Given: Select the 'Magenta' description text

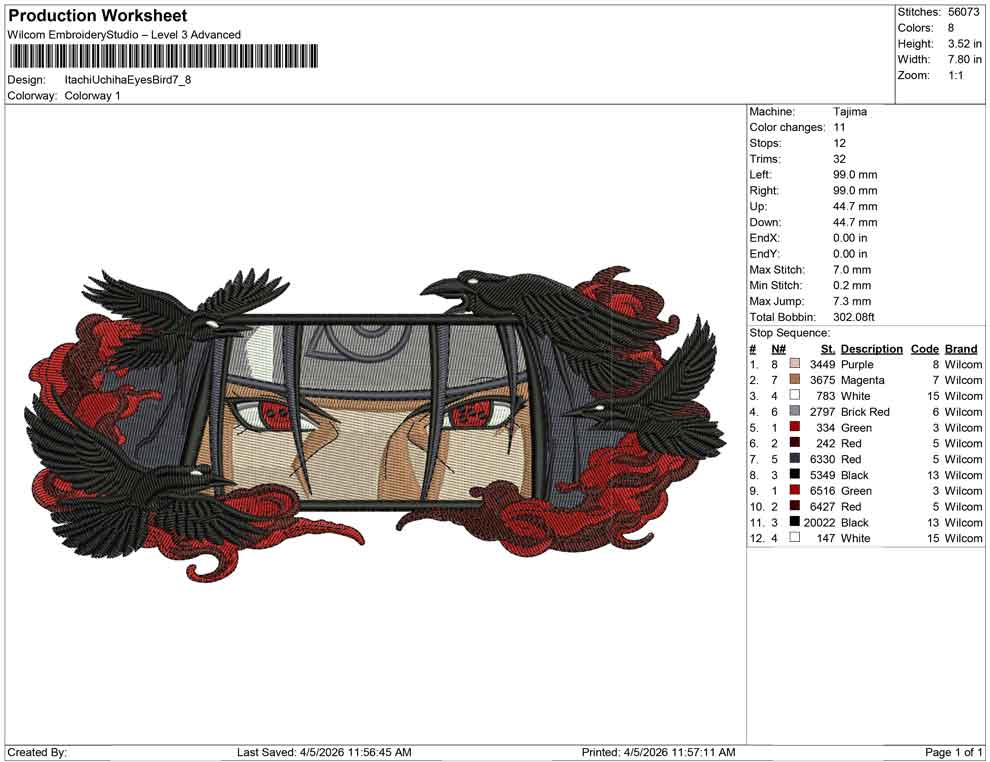Looking at the screenshot, I should [x=862, y=381].
